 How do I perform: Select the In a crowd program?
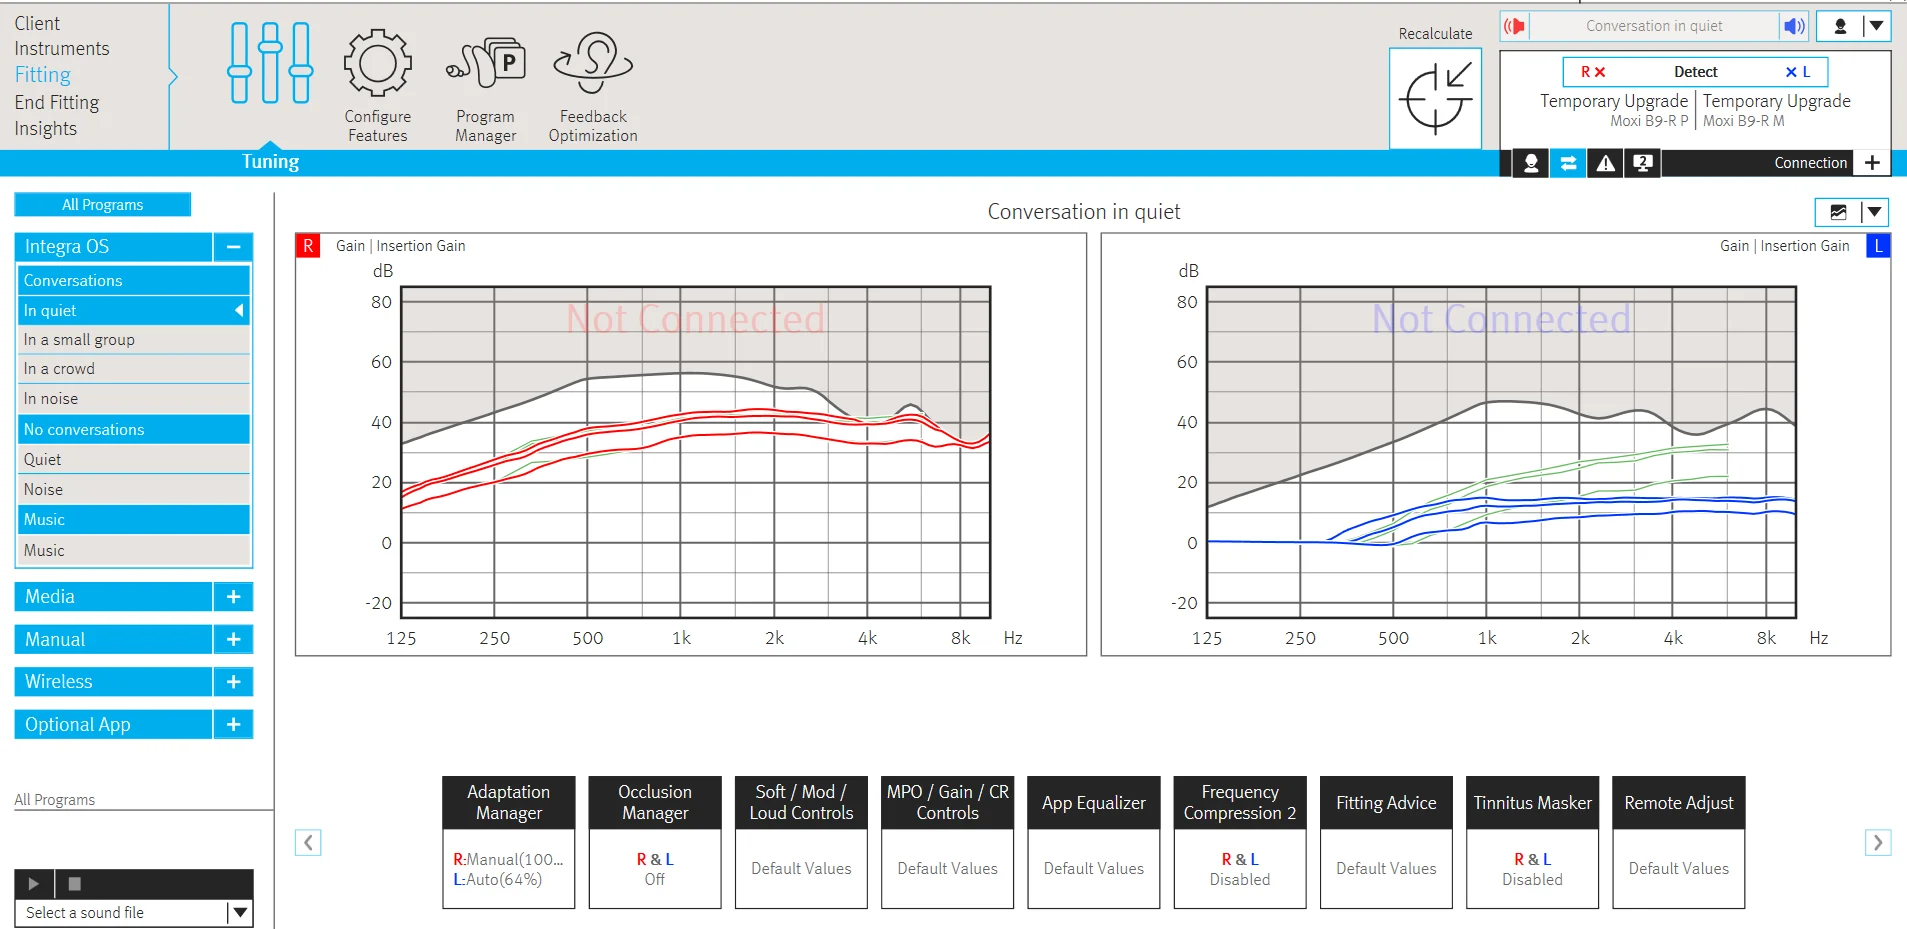tap(134, 369)
